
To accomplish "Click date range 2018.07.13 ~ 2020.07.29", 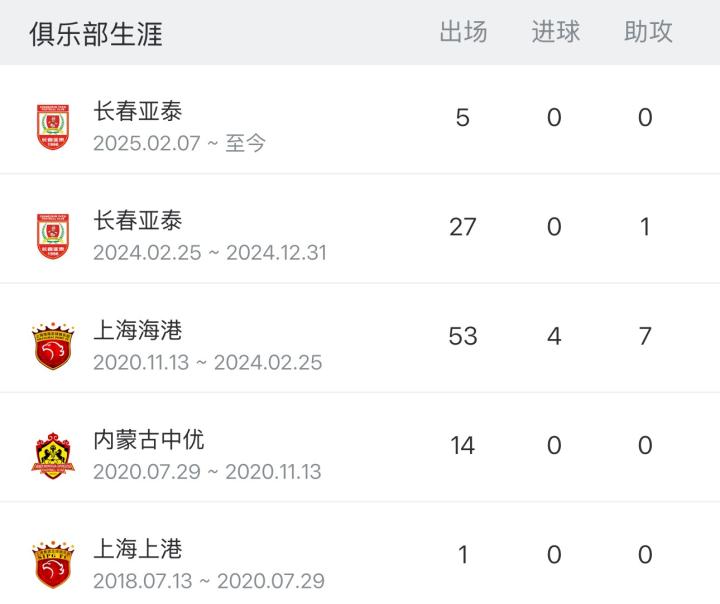I will [x=208, y=581].
